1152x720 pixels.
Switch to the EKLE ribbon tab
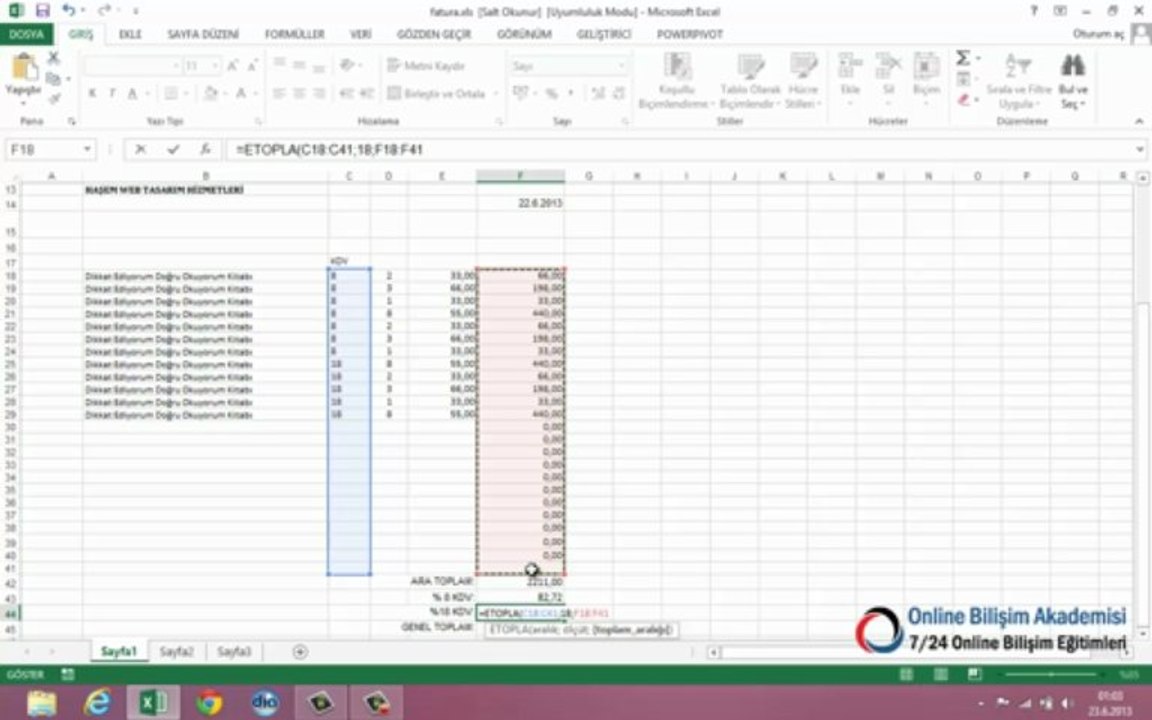(130, 35)
